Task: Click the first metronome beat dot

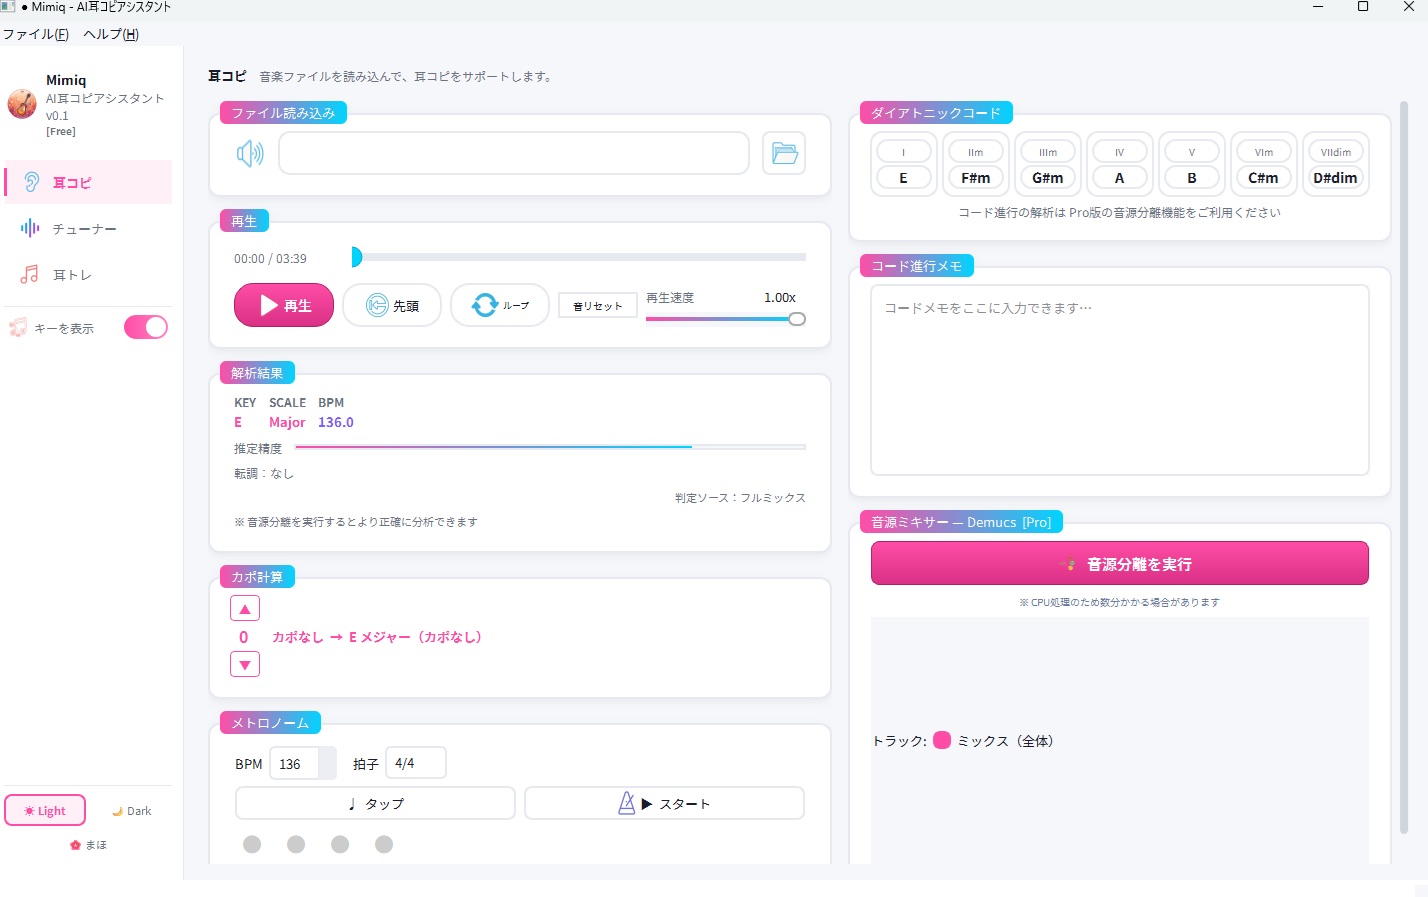Action: tap(252, 845)
